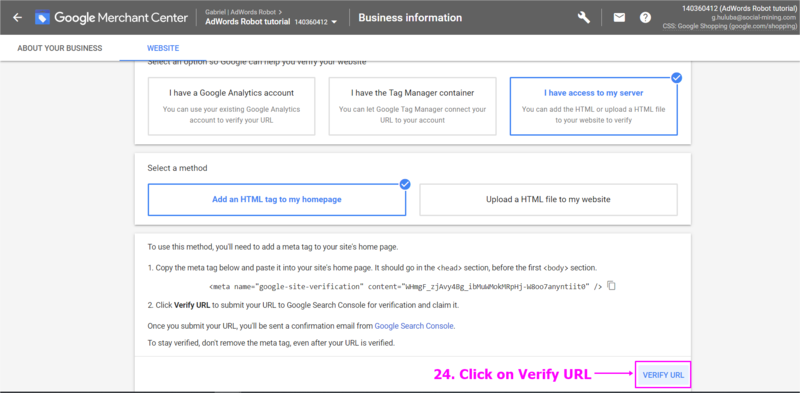Open the mail notifications icon

click(x=619, y=17)
